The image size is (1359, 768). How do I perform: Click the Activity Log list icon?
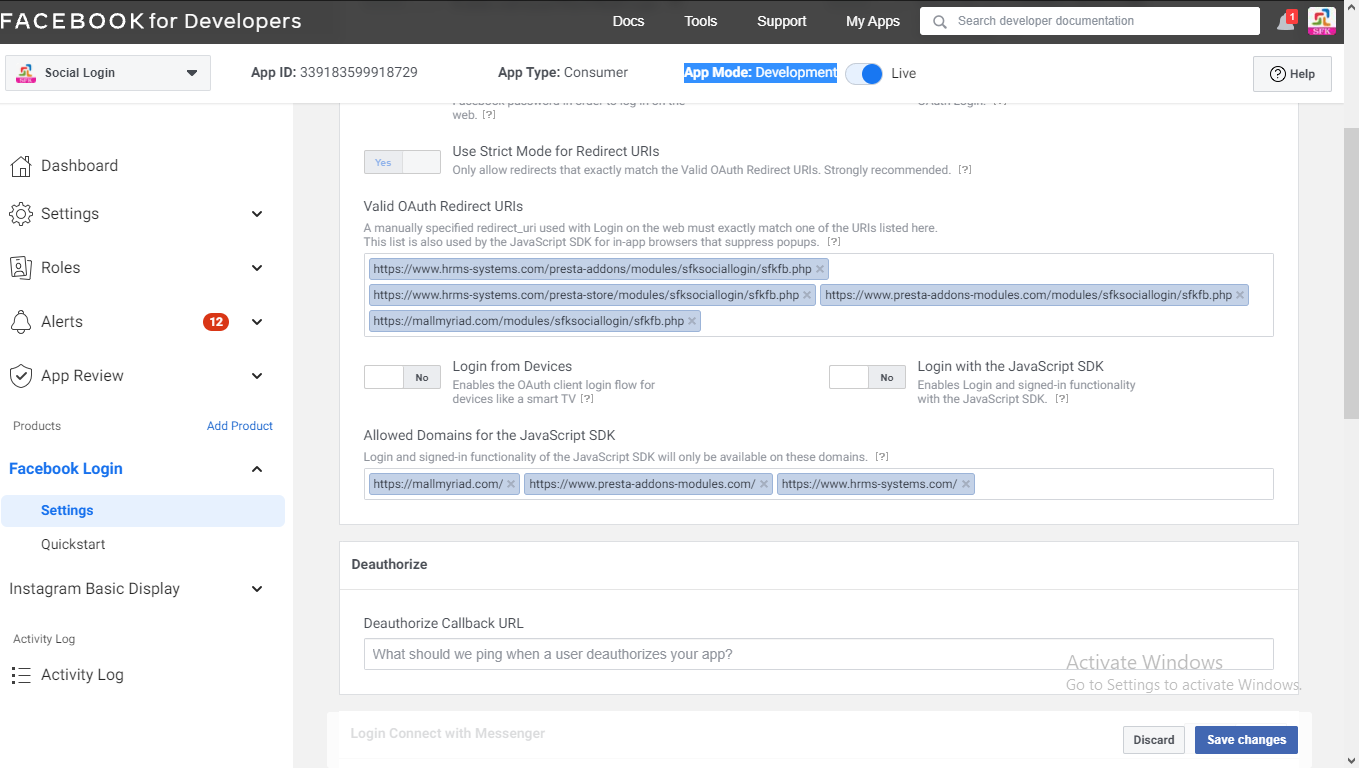tap(21, 675)
